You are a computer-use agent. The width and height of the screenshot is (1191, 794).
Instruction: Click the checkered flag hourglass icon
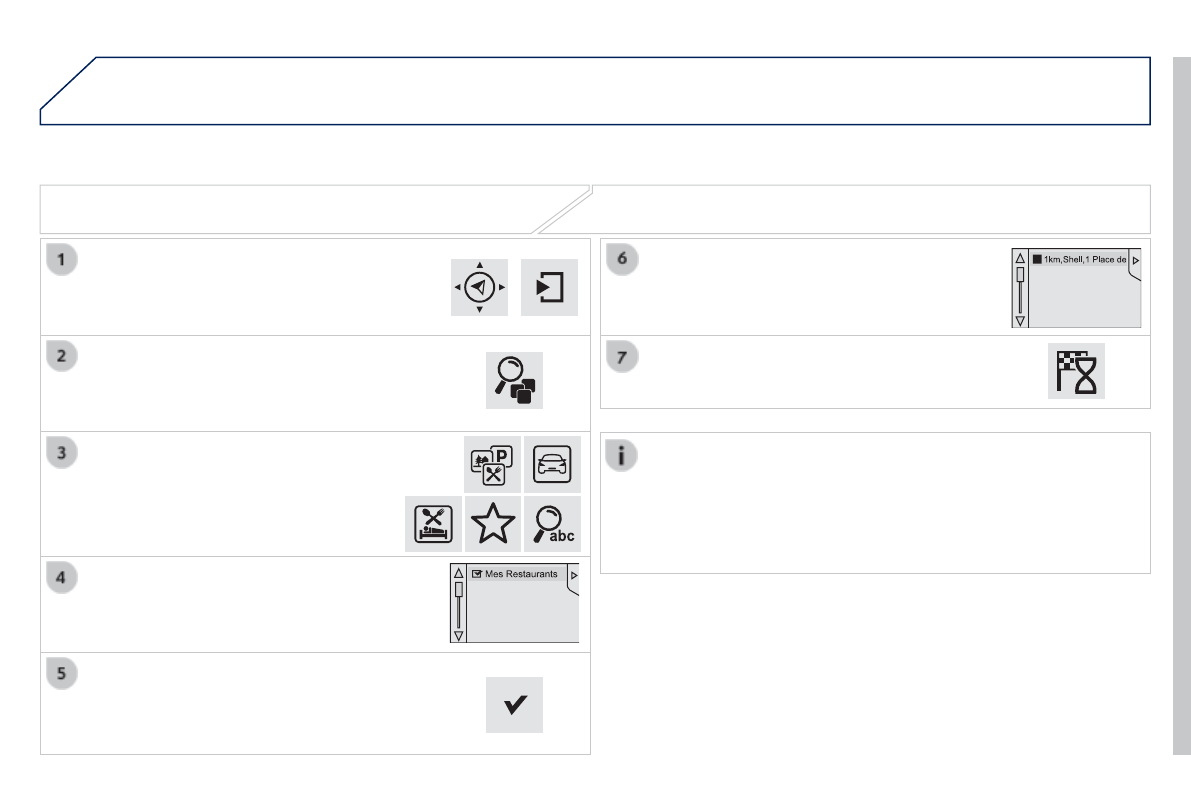point(1076,372)
